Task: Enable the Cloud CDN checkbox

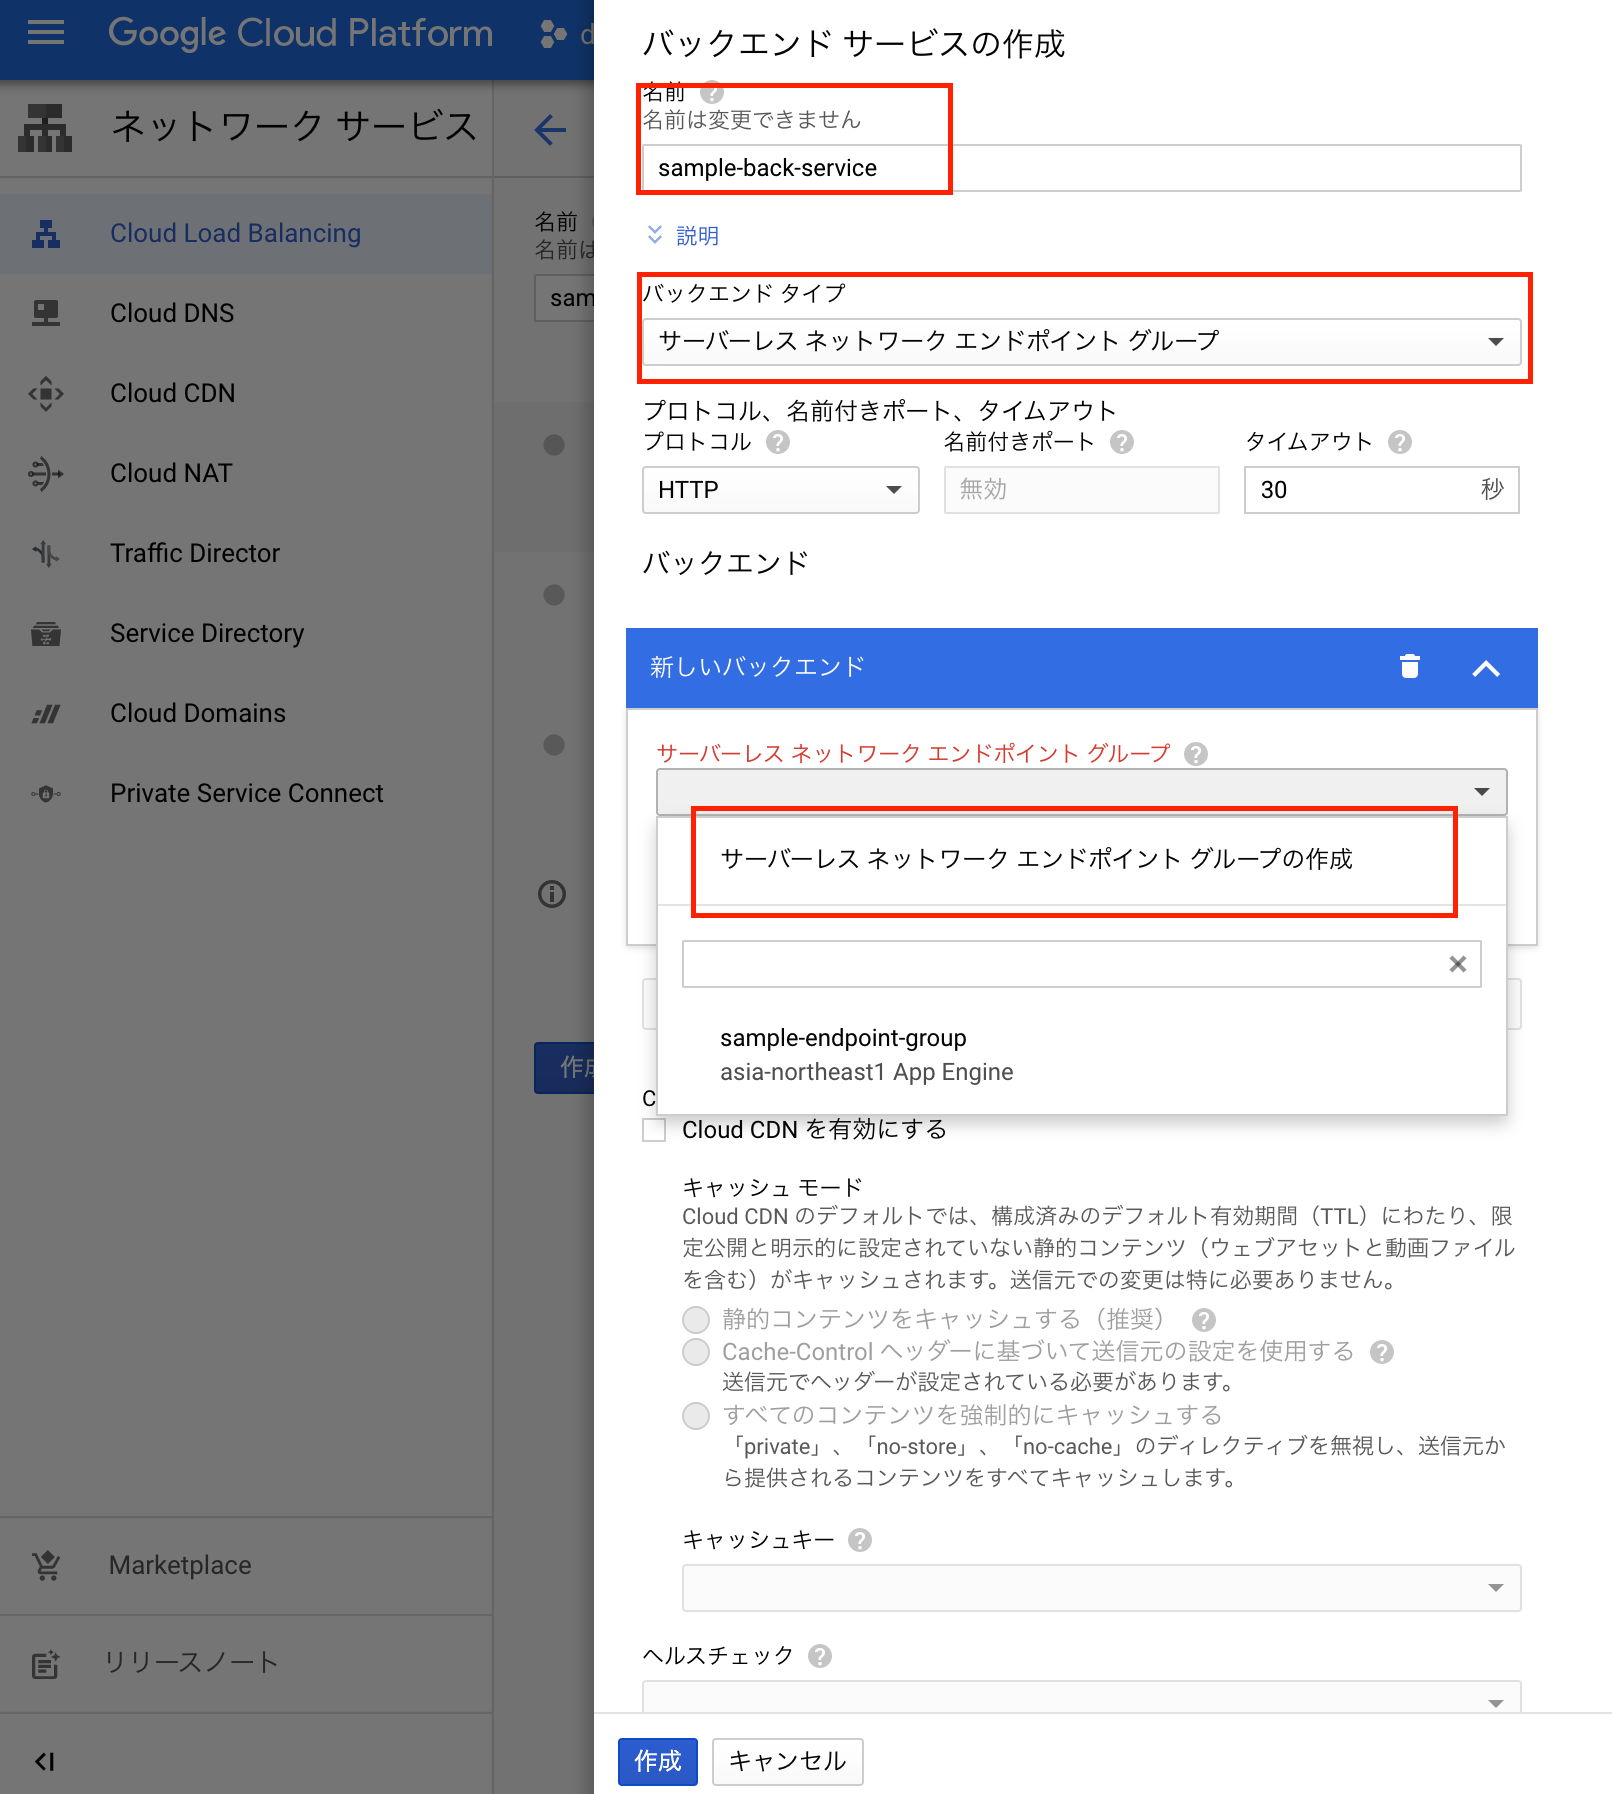Action: (654, 1130)
